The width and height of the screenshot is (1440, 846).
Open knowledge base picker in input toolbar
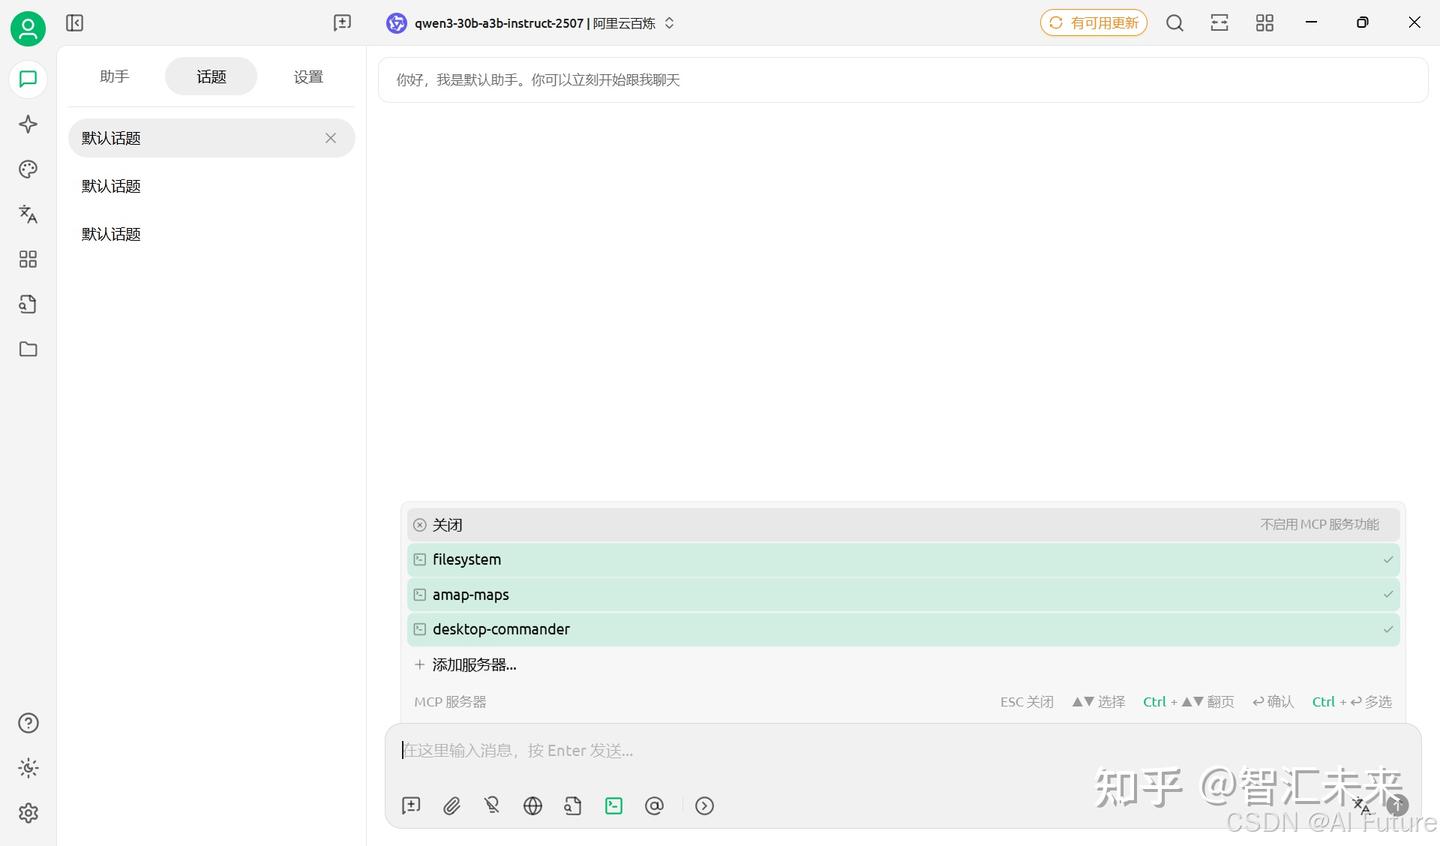pos(573,806)
